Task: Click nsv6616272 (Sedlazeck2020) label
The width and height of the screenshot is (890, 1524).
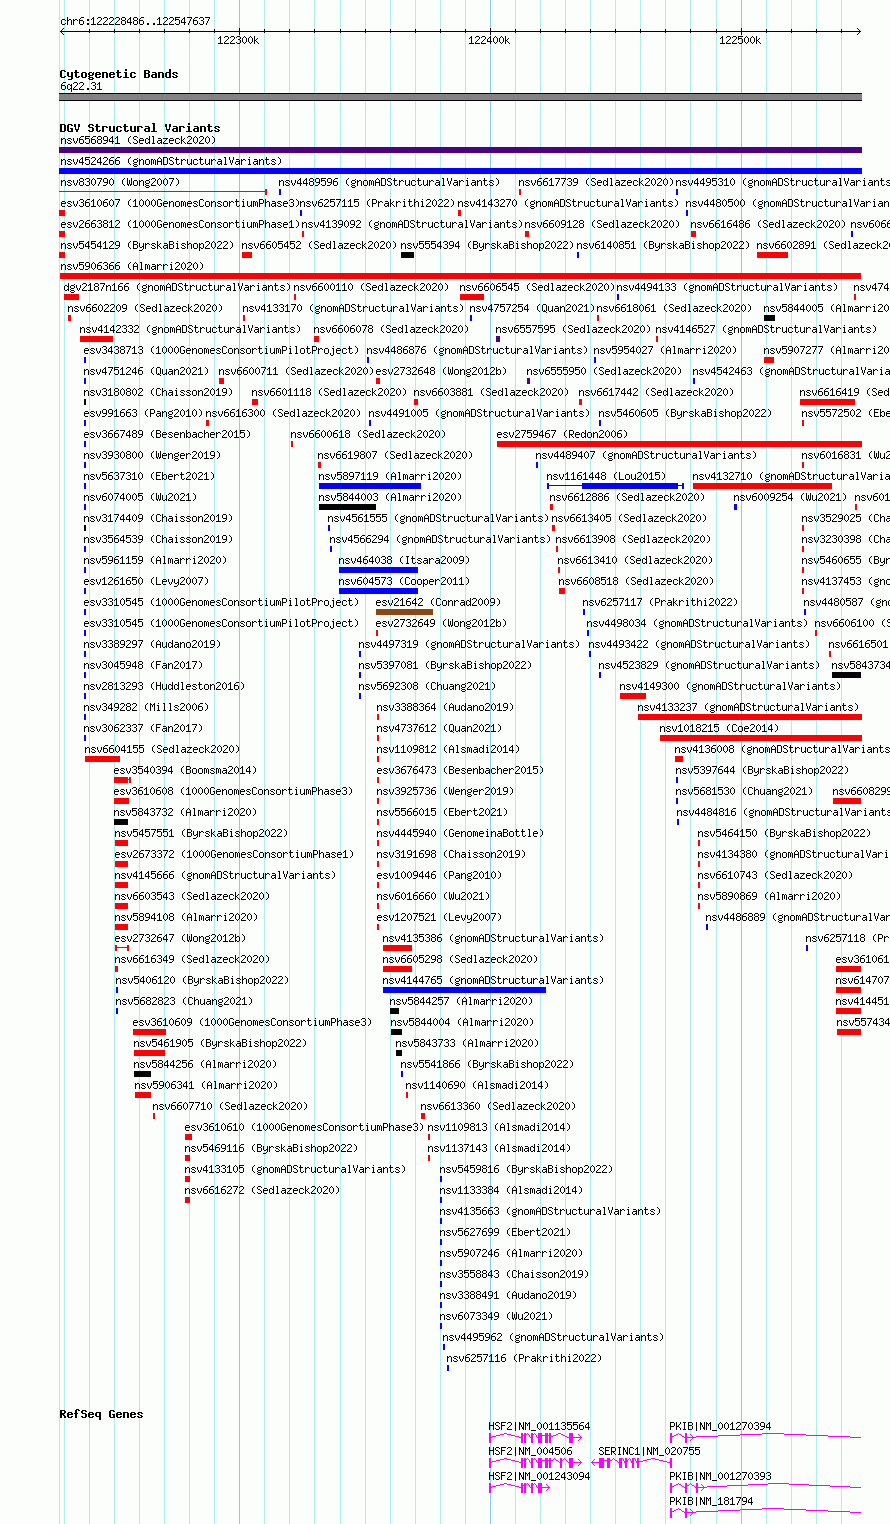Action: pyautogui.click(x=262, y=1190)
